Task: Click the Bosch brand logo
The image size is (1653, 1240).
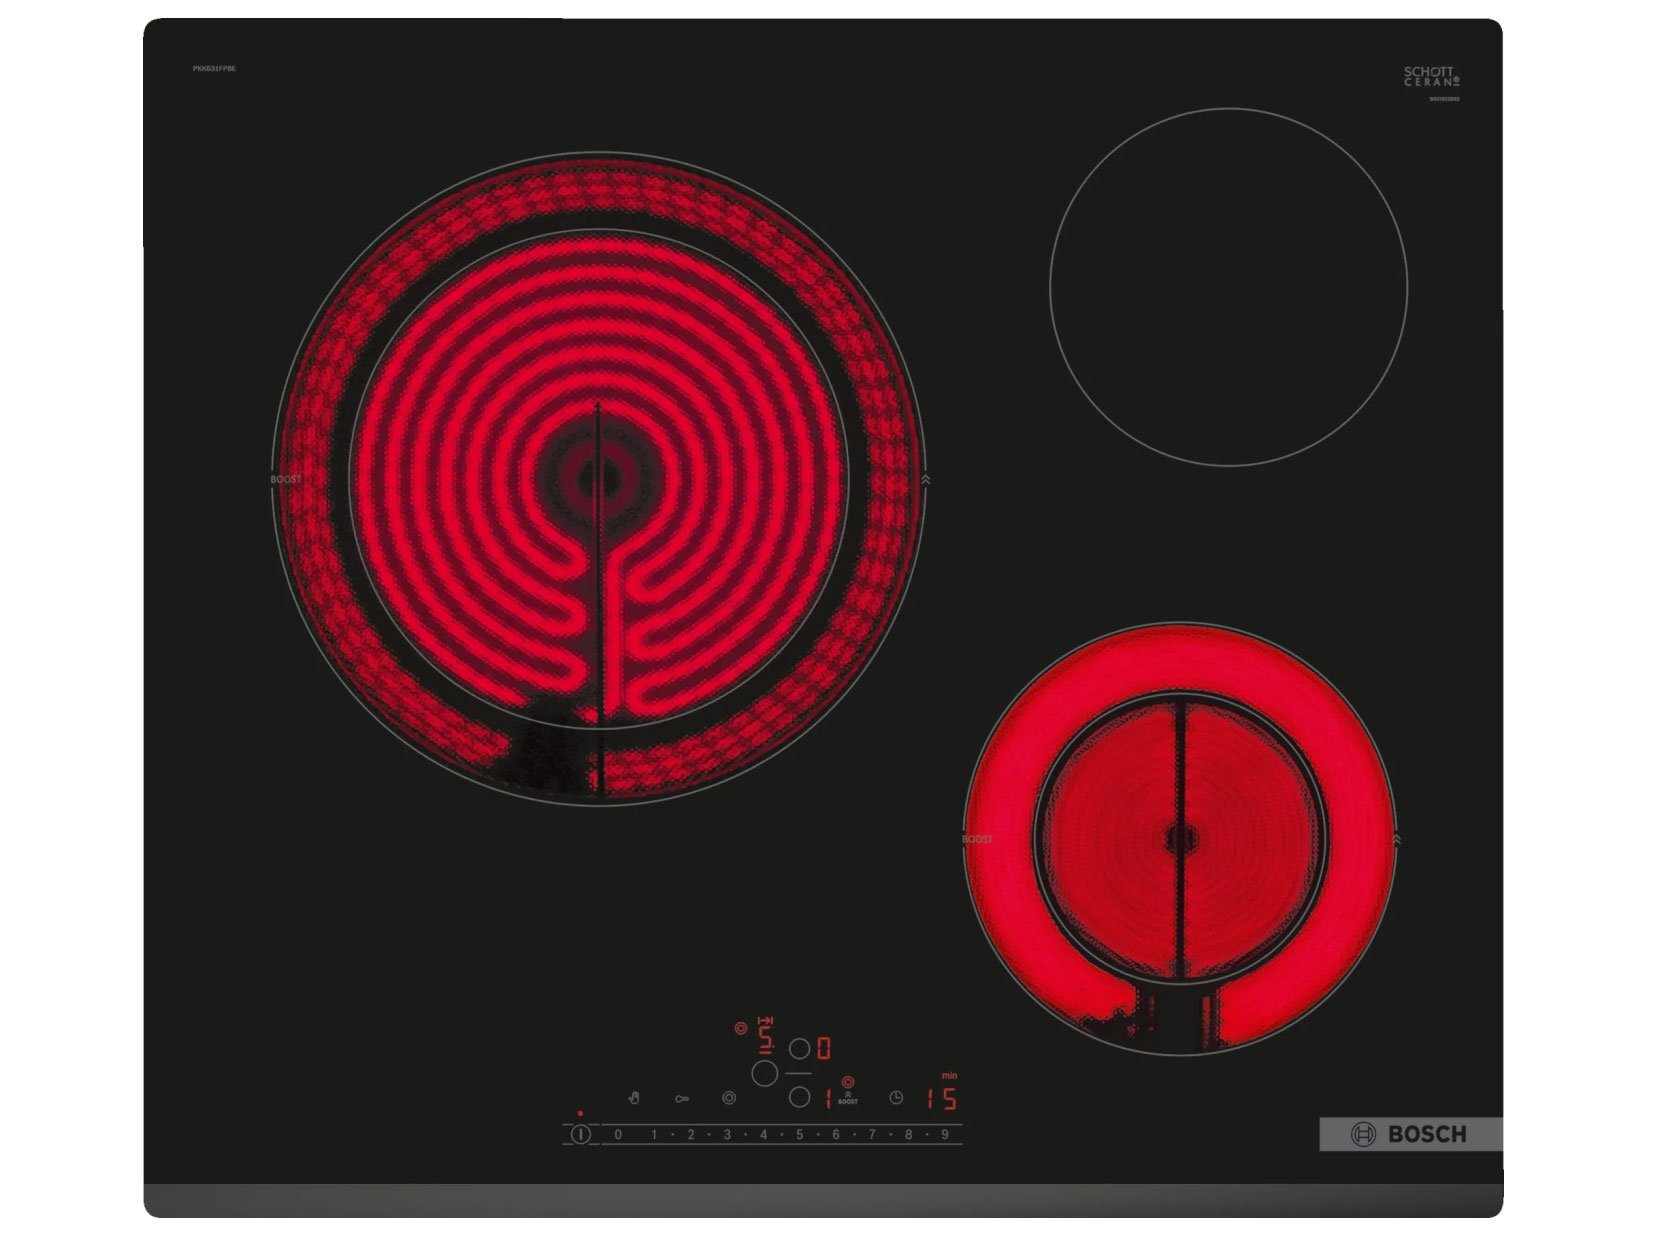Action: click(1410, 1134)
